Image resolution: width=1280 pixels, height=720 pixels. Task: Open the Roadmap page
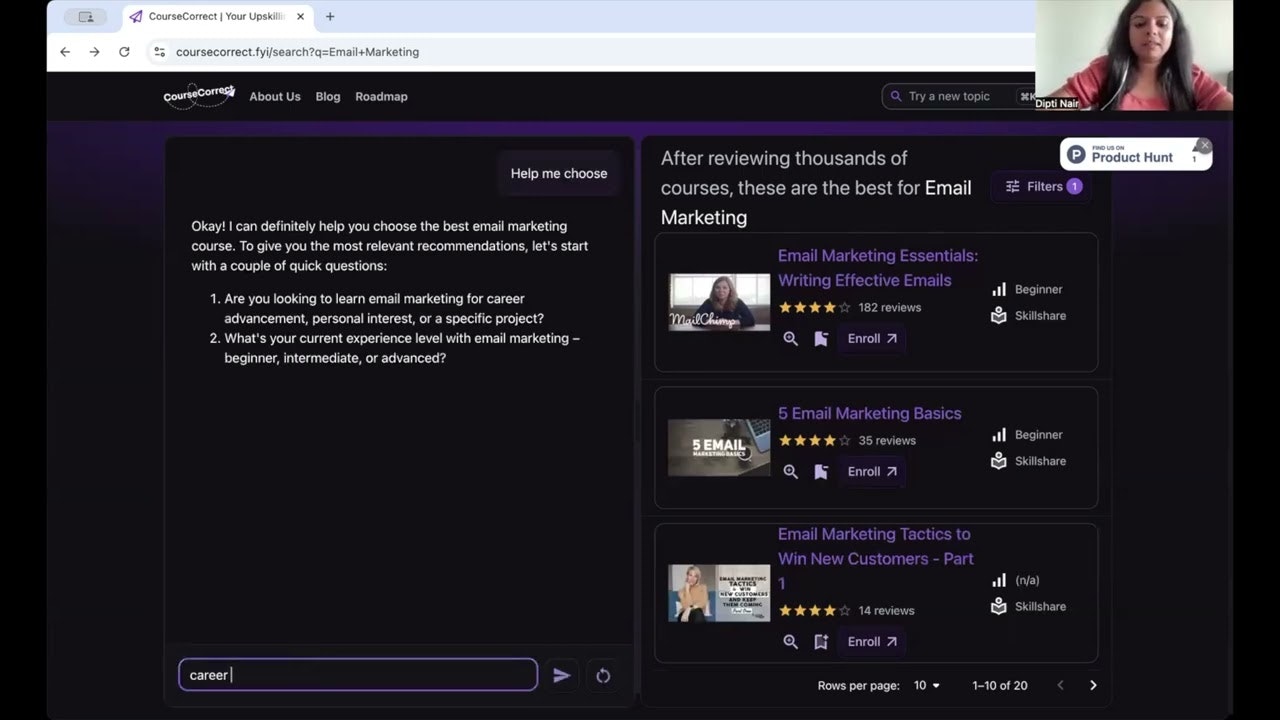pos(381,97)
